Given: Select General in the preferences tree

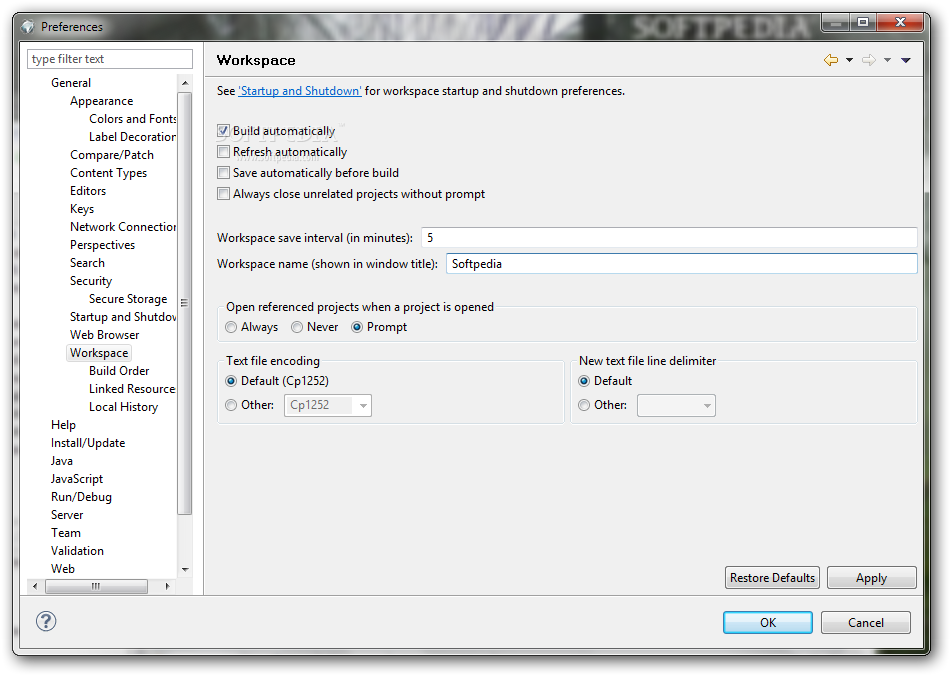Looking at the screenshot, I should [71, 83].
